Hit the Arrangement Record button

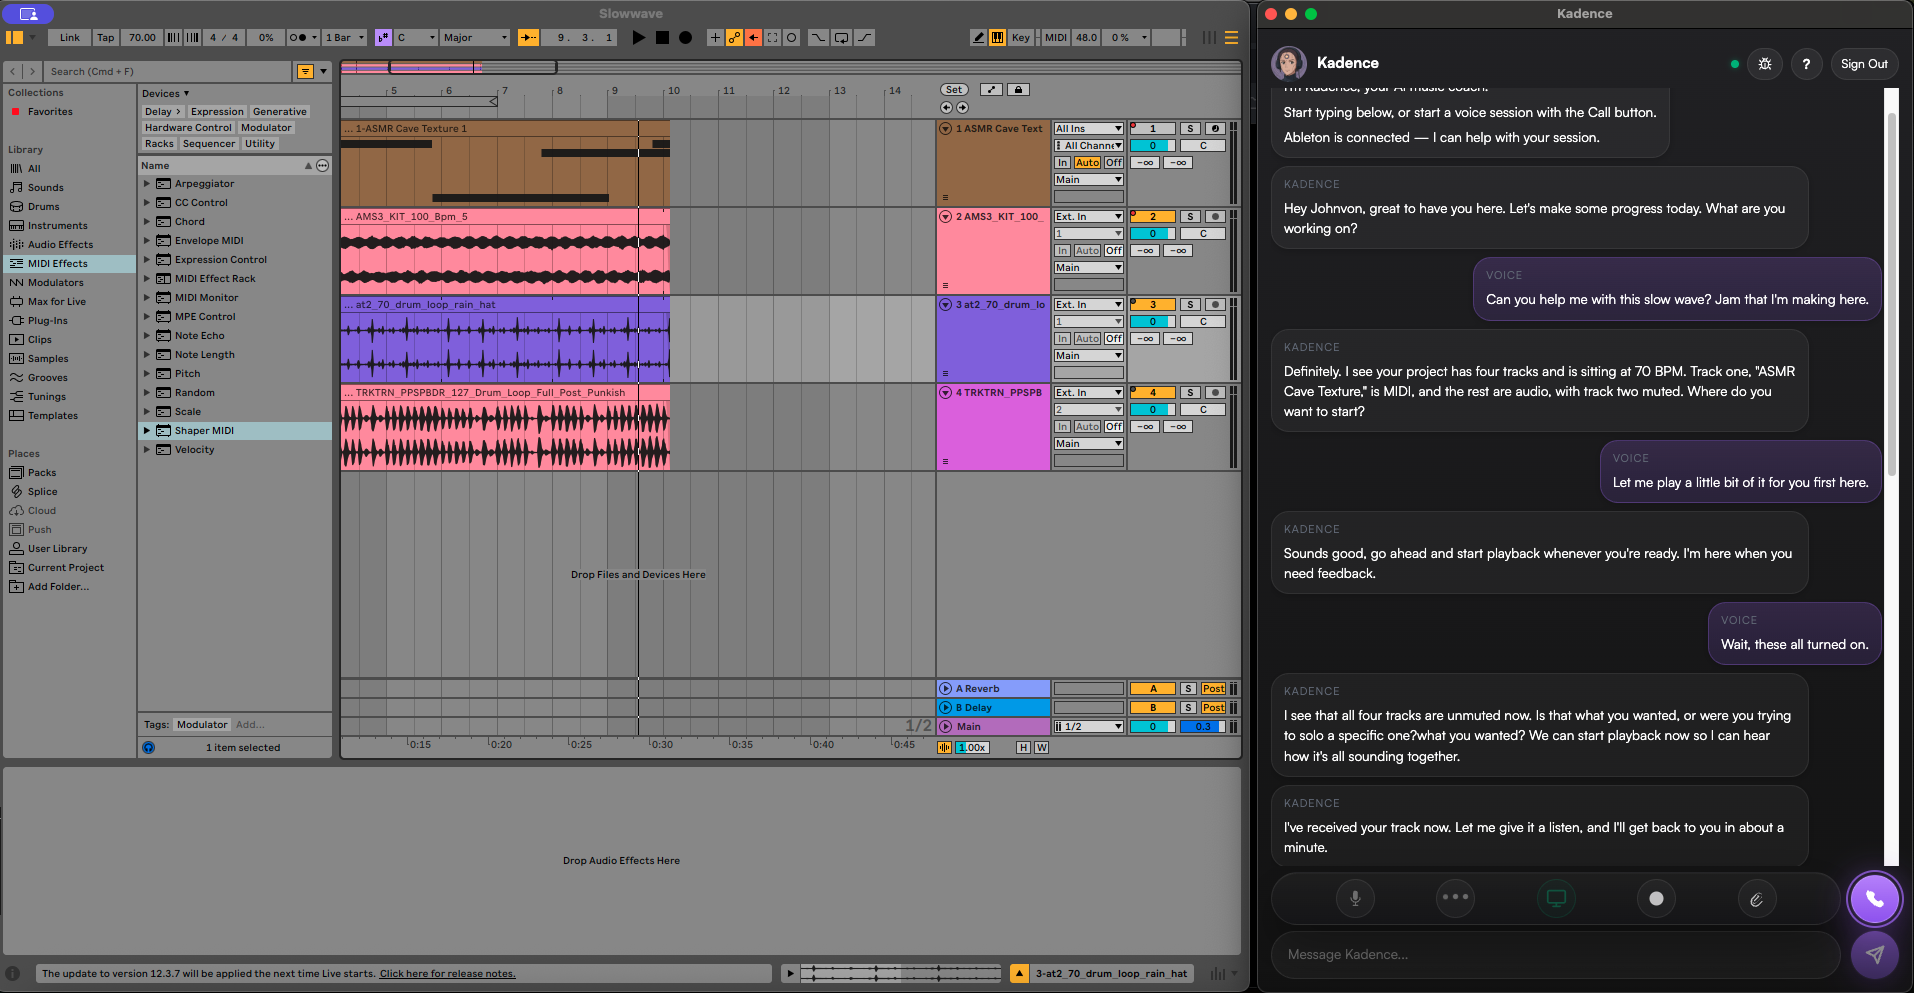tap(685, 37)
